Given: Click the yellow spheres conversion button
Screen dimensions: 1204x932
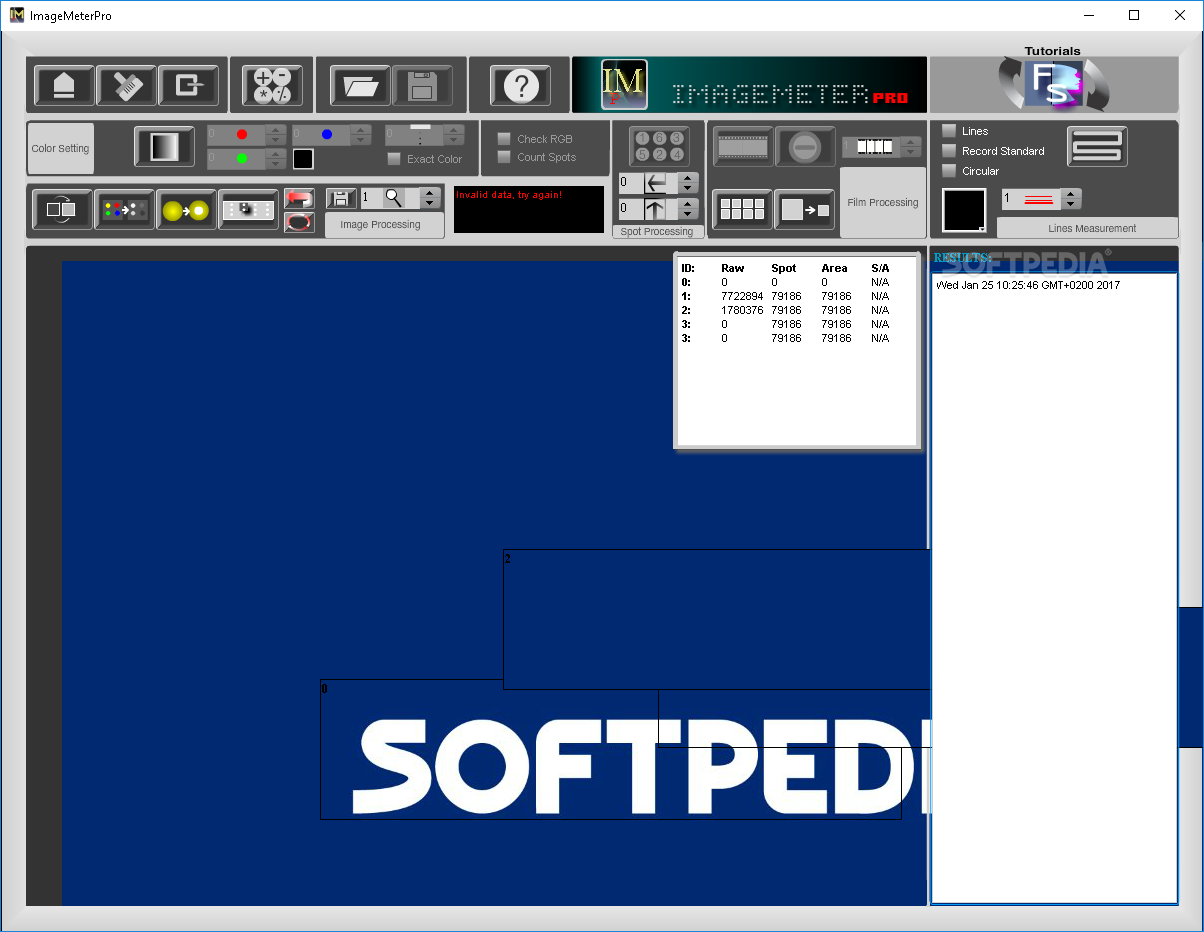Looking at the screenshot, I should (x=186, y=210).
